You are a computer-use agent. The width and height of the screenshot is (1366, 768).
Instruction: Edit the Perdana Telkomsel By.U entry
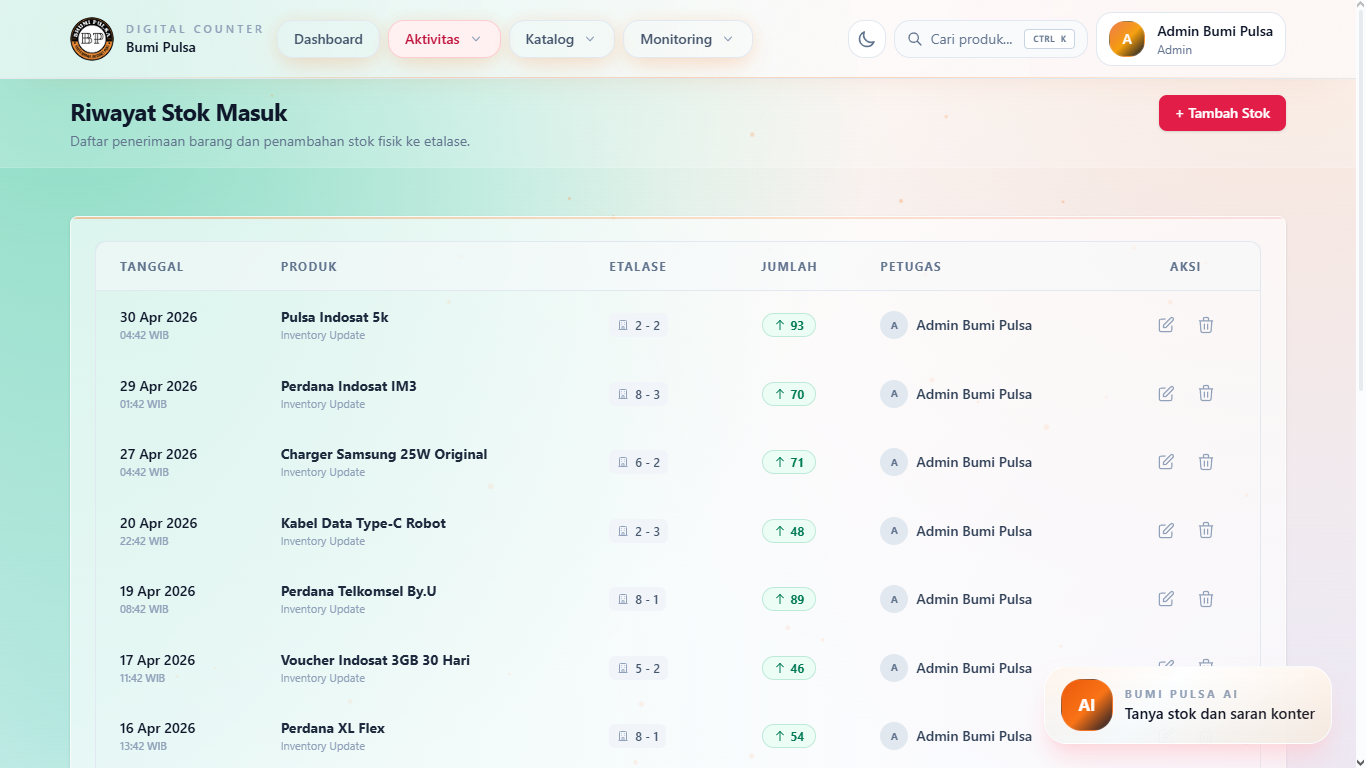tap(1166, 599)
